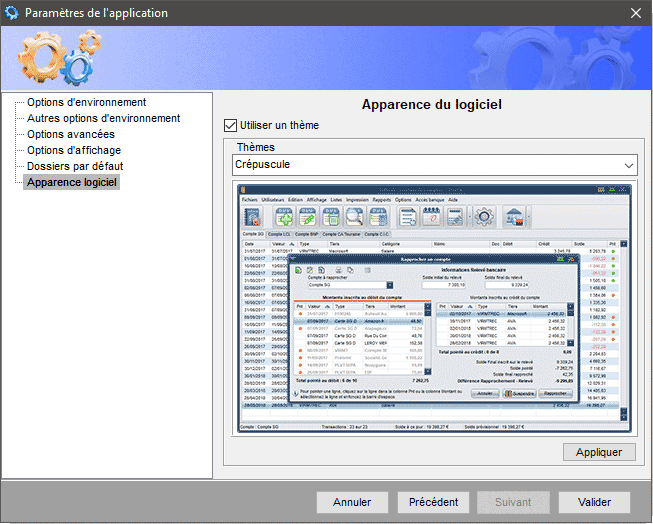Open 'Dossiers par défaut' settings page
The image size is (653, 524).
75,166
